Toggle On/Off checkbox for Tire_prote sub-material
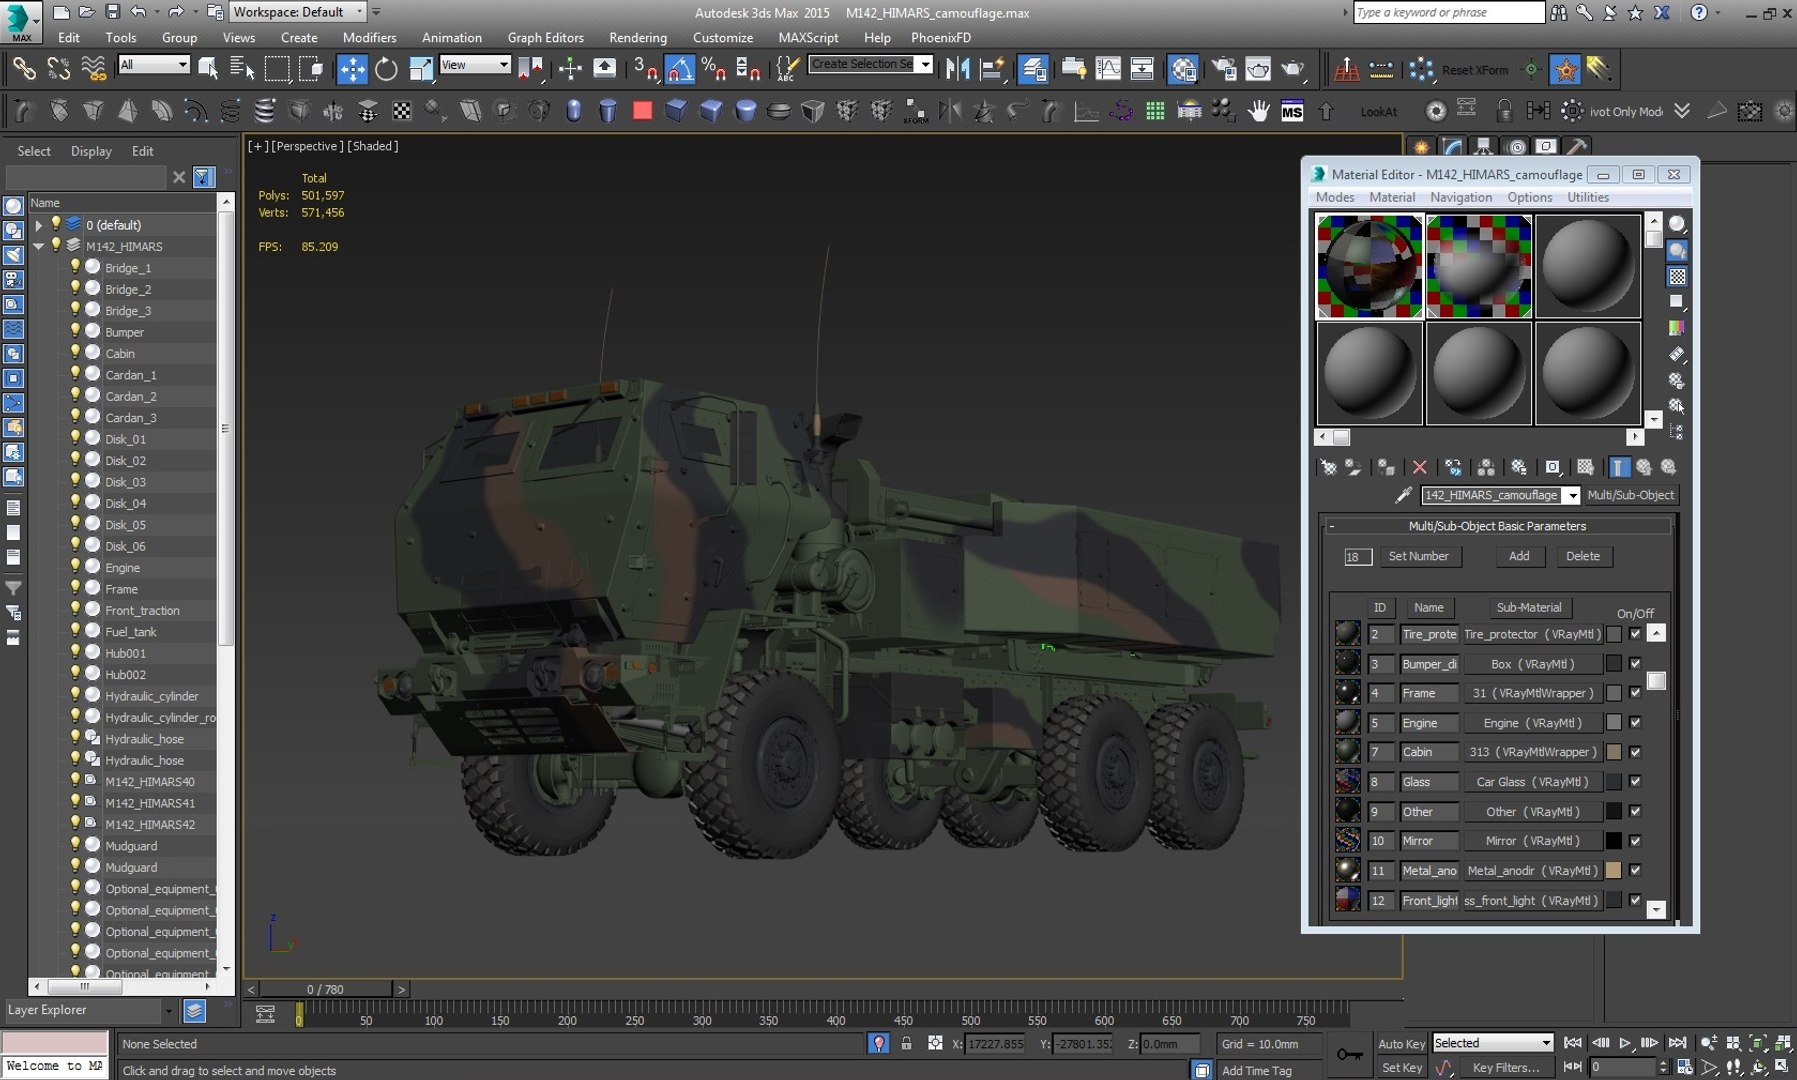Image resolution: width=1797 pixels, height=1080 pixels. [x=1635, y=634]
